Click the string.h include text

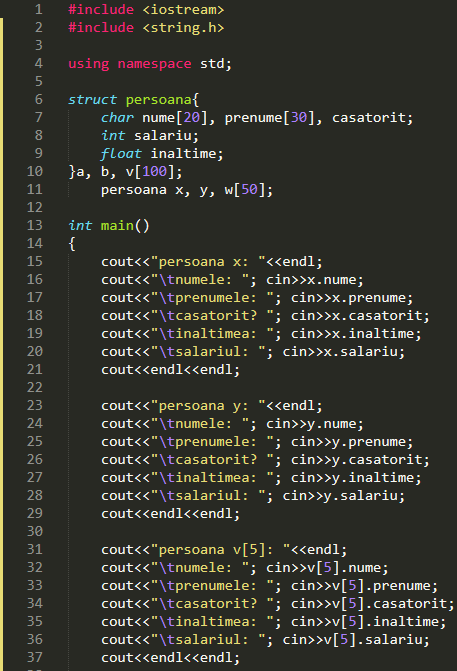click(x=183, y=27)
